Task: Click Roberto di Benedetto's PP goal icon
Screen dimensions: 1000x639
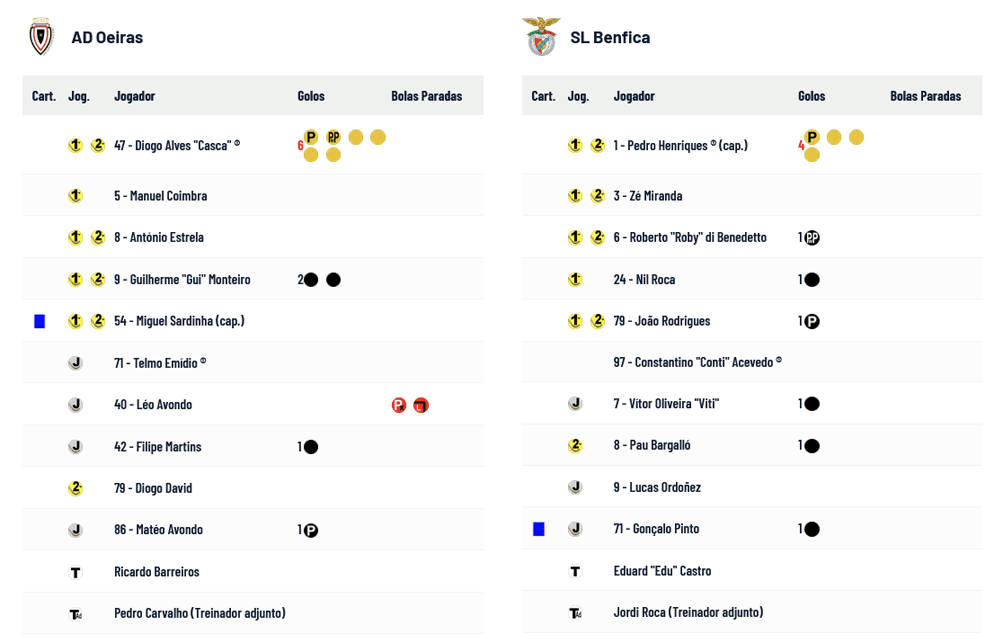Action: [x=812, y=238]
